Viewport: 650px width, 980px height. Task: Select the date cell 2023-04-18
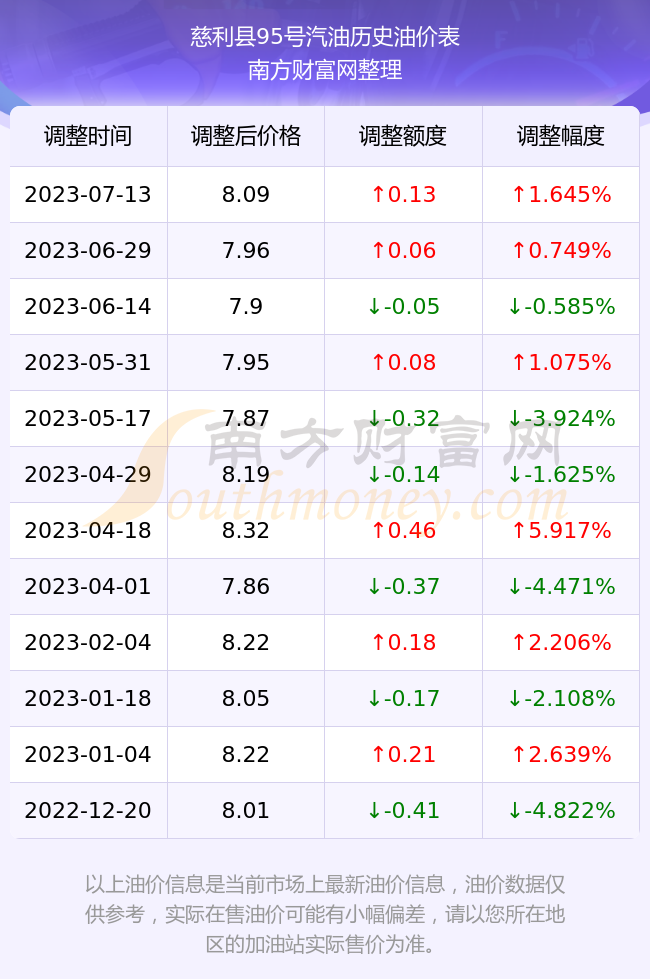(x=88, y=530)
